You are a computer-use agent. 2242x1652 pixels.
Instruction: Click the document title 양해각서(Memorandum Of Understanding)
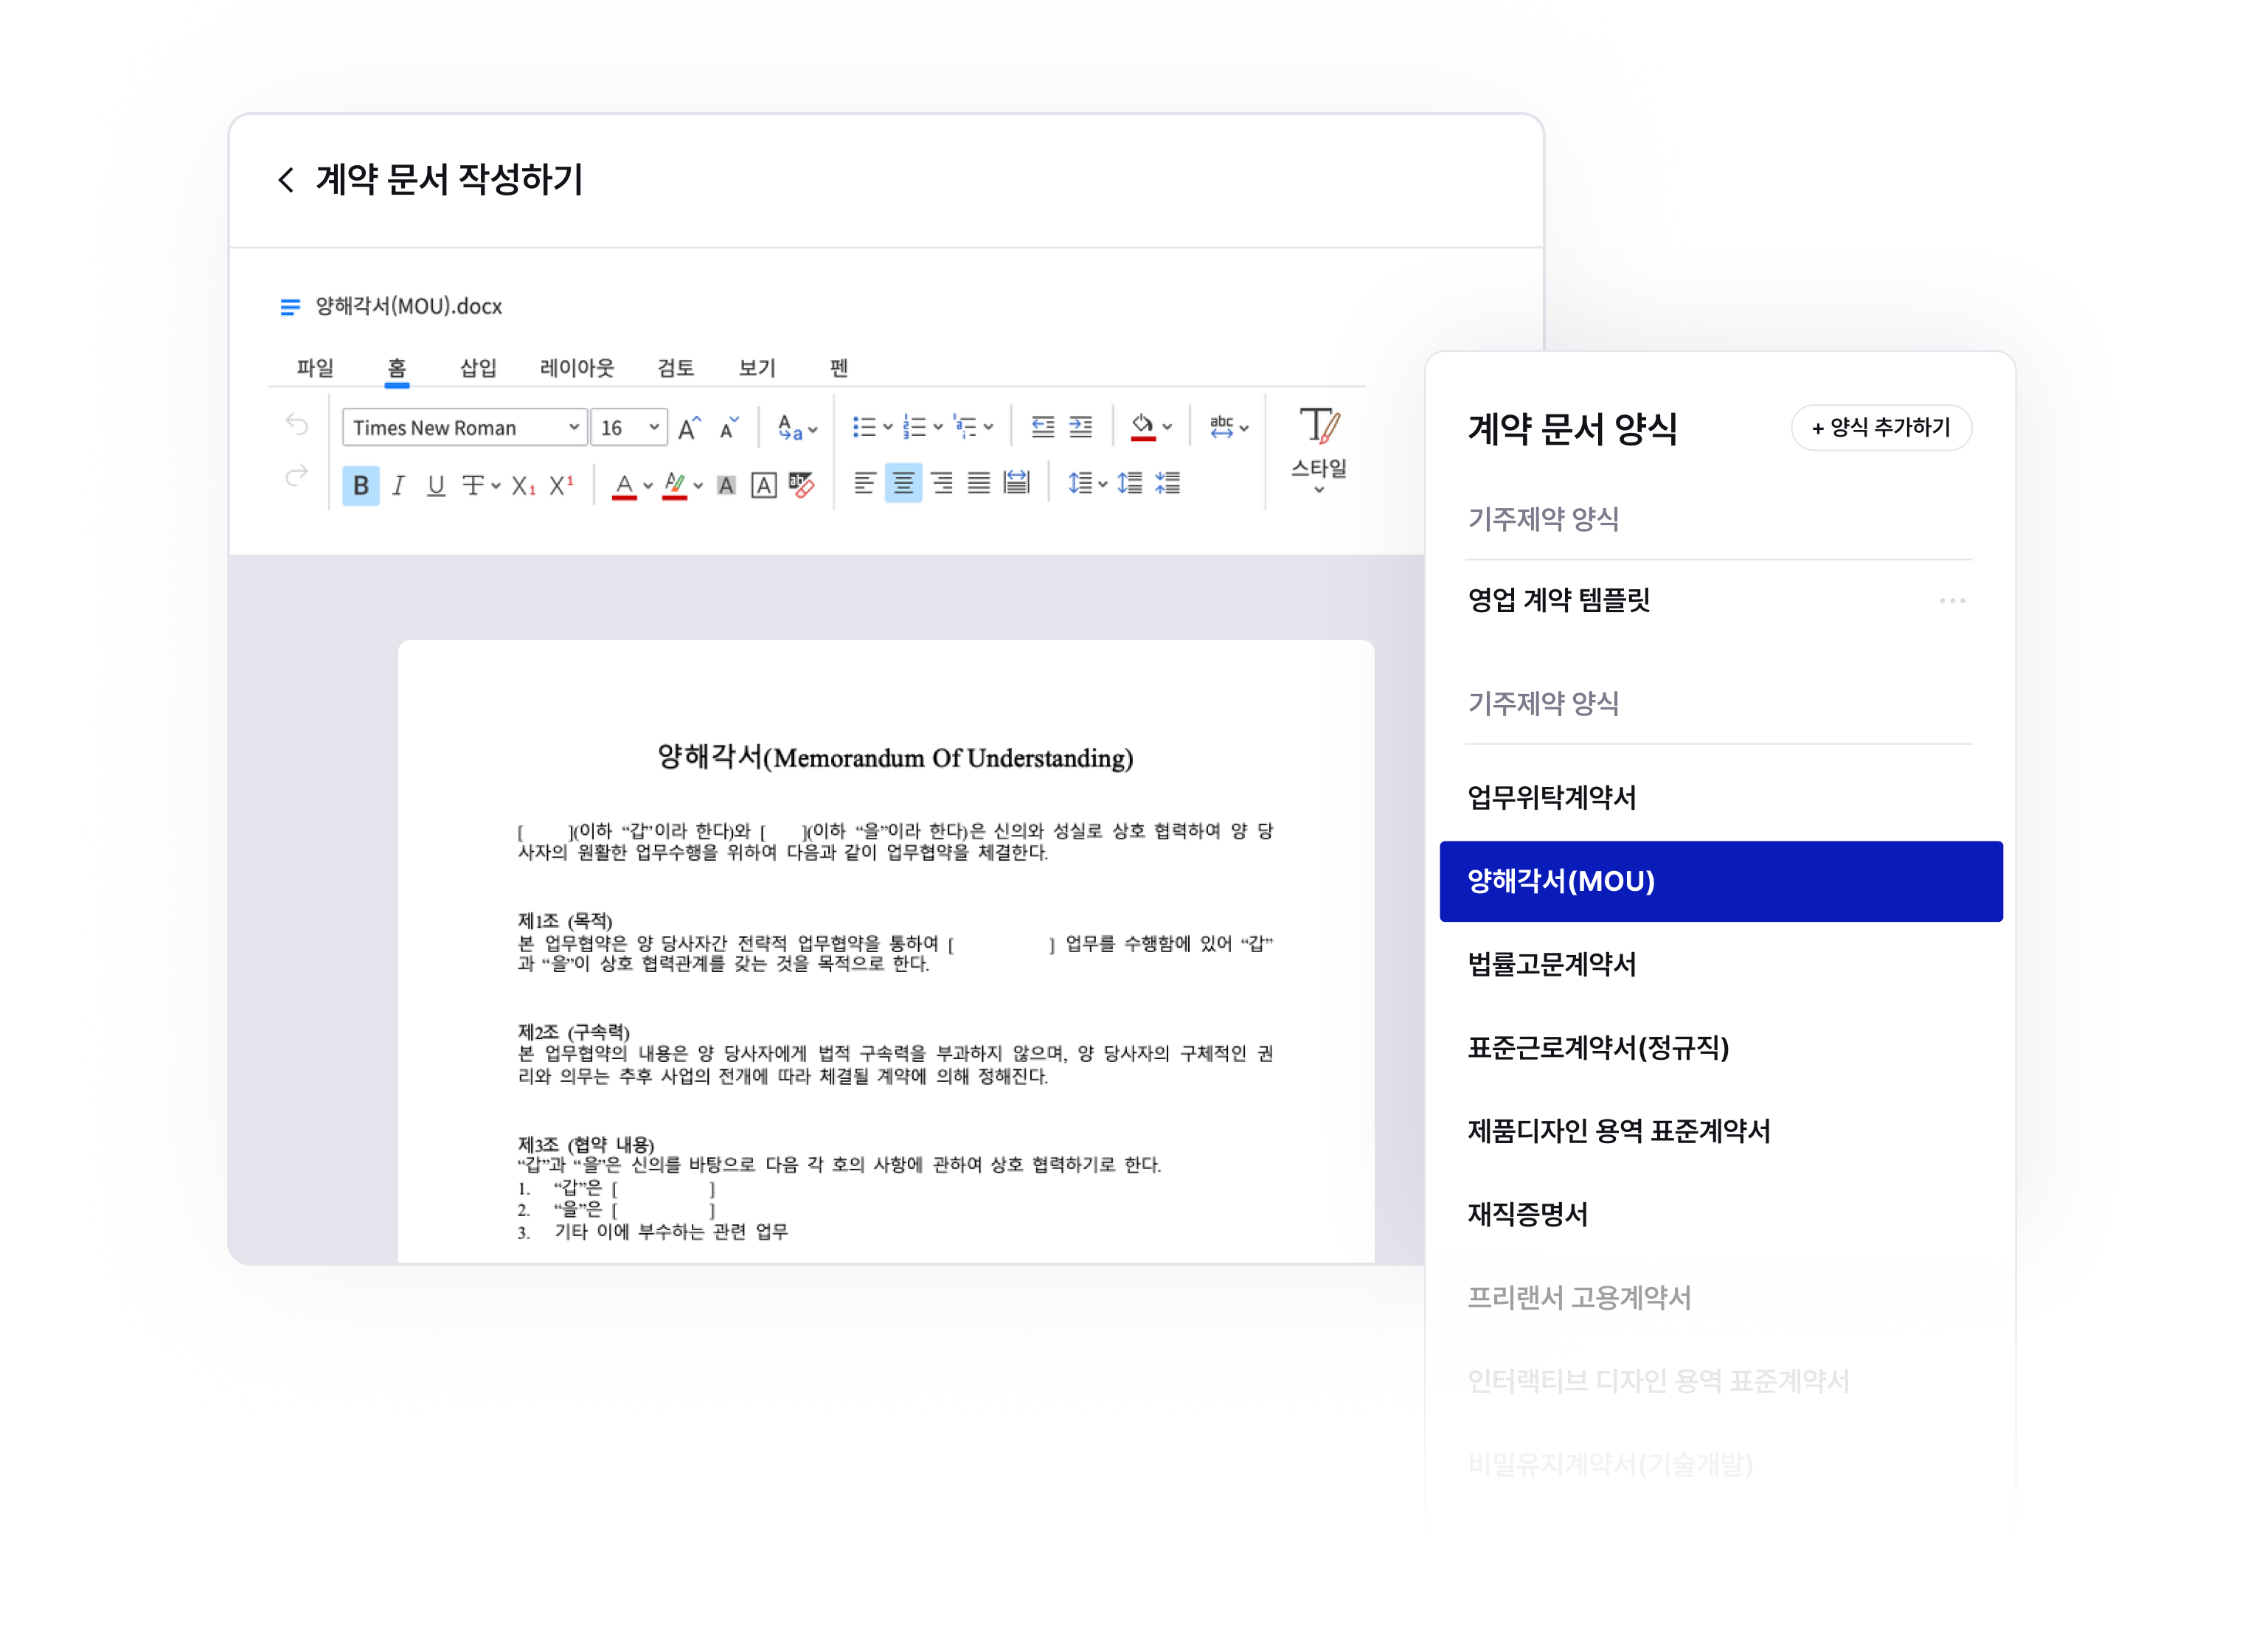coord(895,757)
